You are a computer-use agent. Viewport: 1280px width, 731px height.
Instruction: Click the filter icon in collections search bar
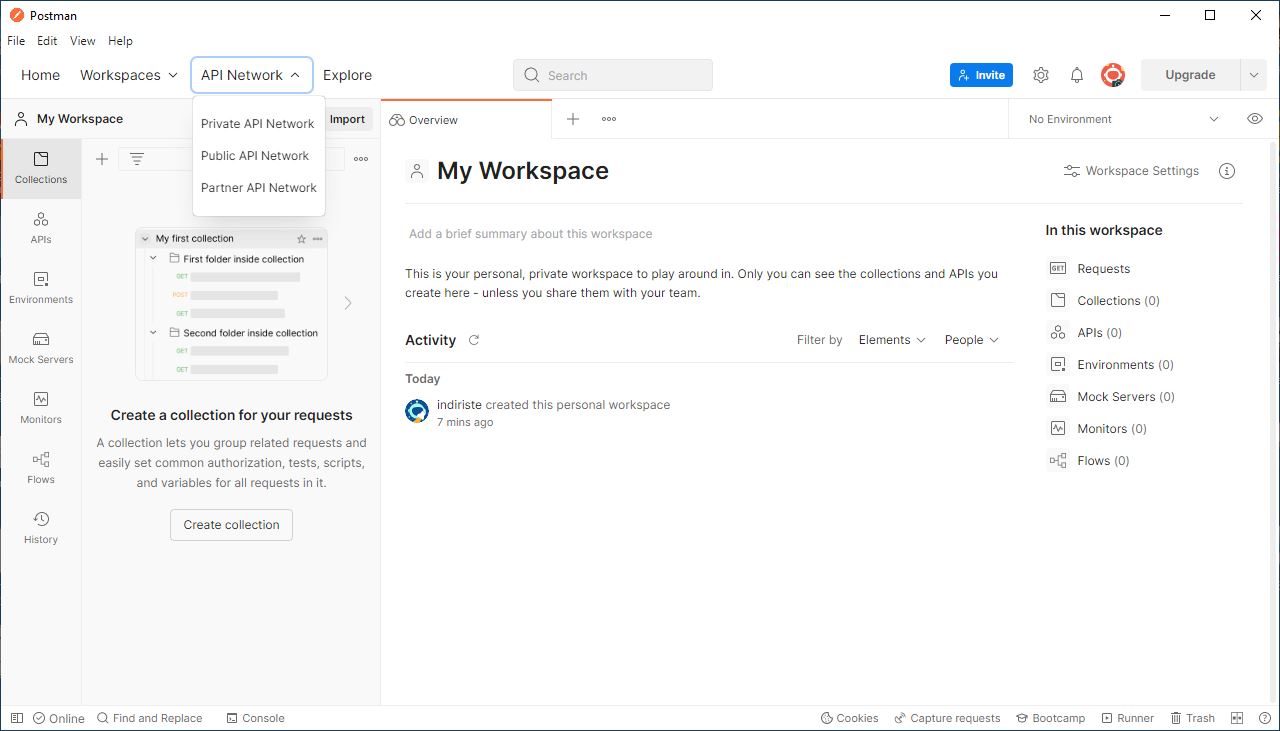pos(137,159)
